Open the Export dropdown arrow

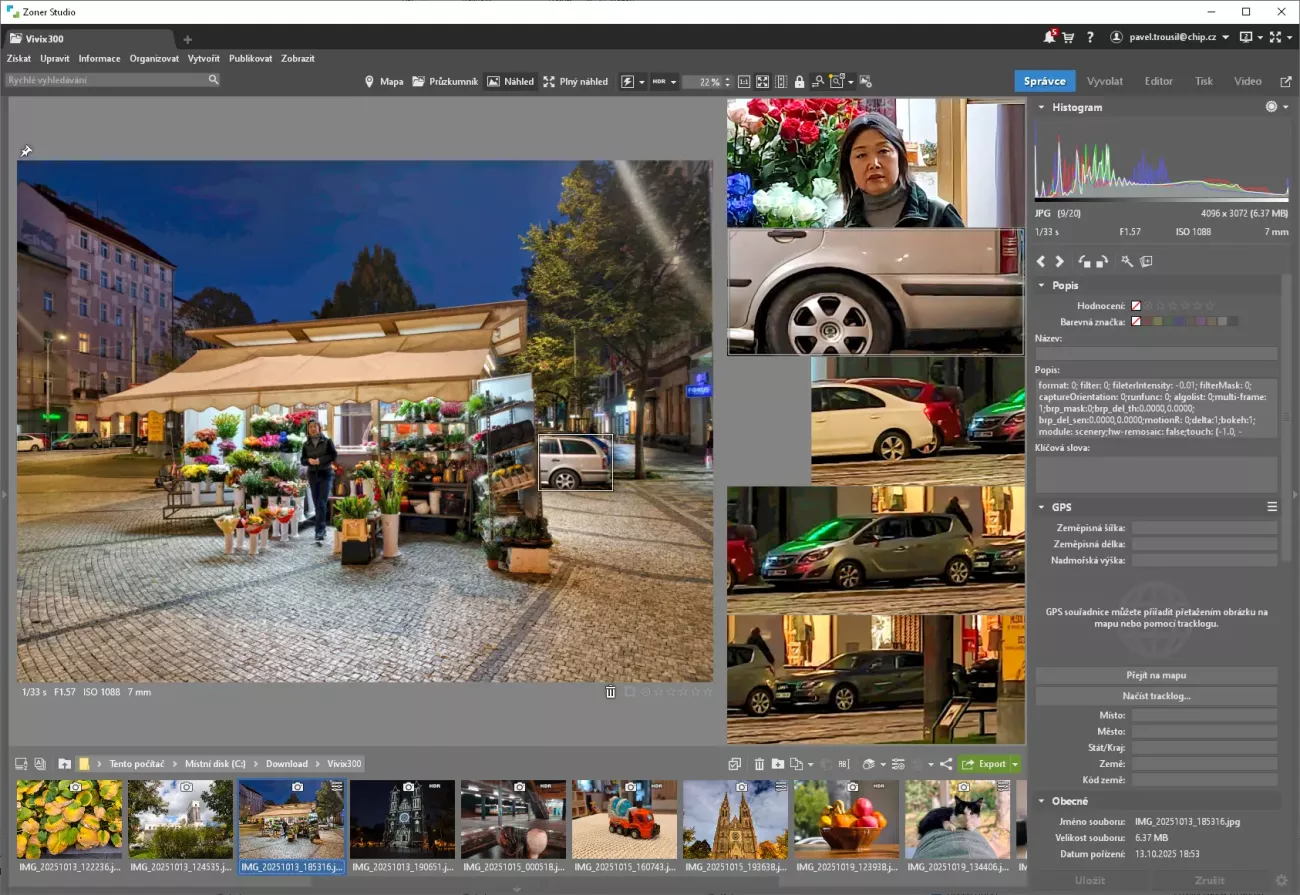click(1015, 764)
